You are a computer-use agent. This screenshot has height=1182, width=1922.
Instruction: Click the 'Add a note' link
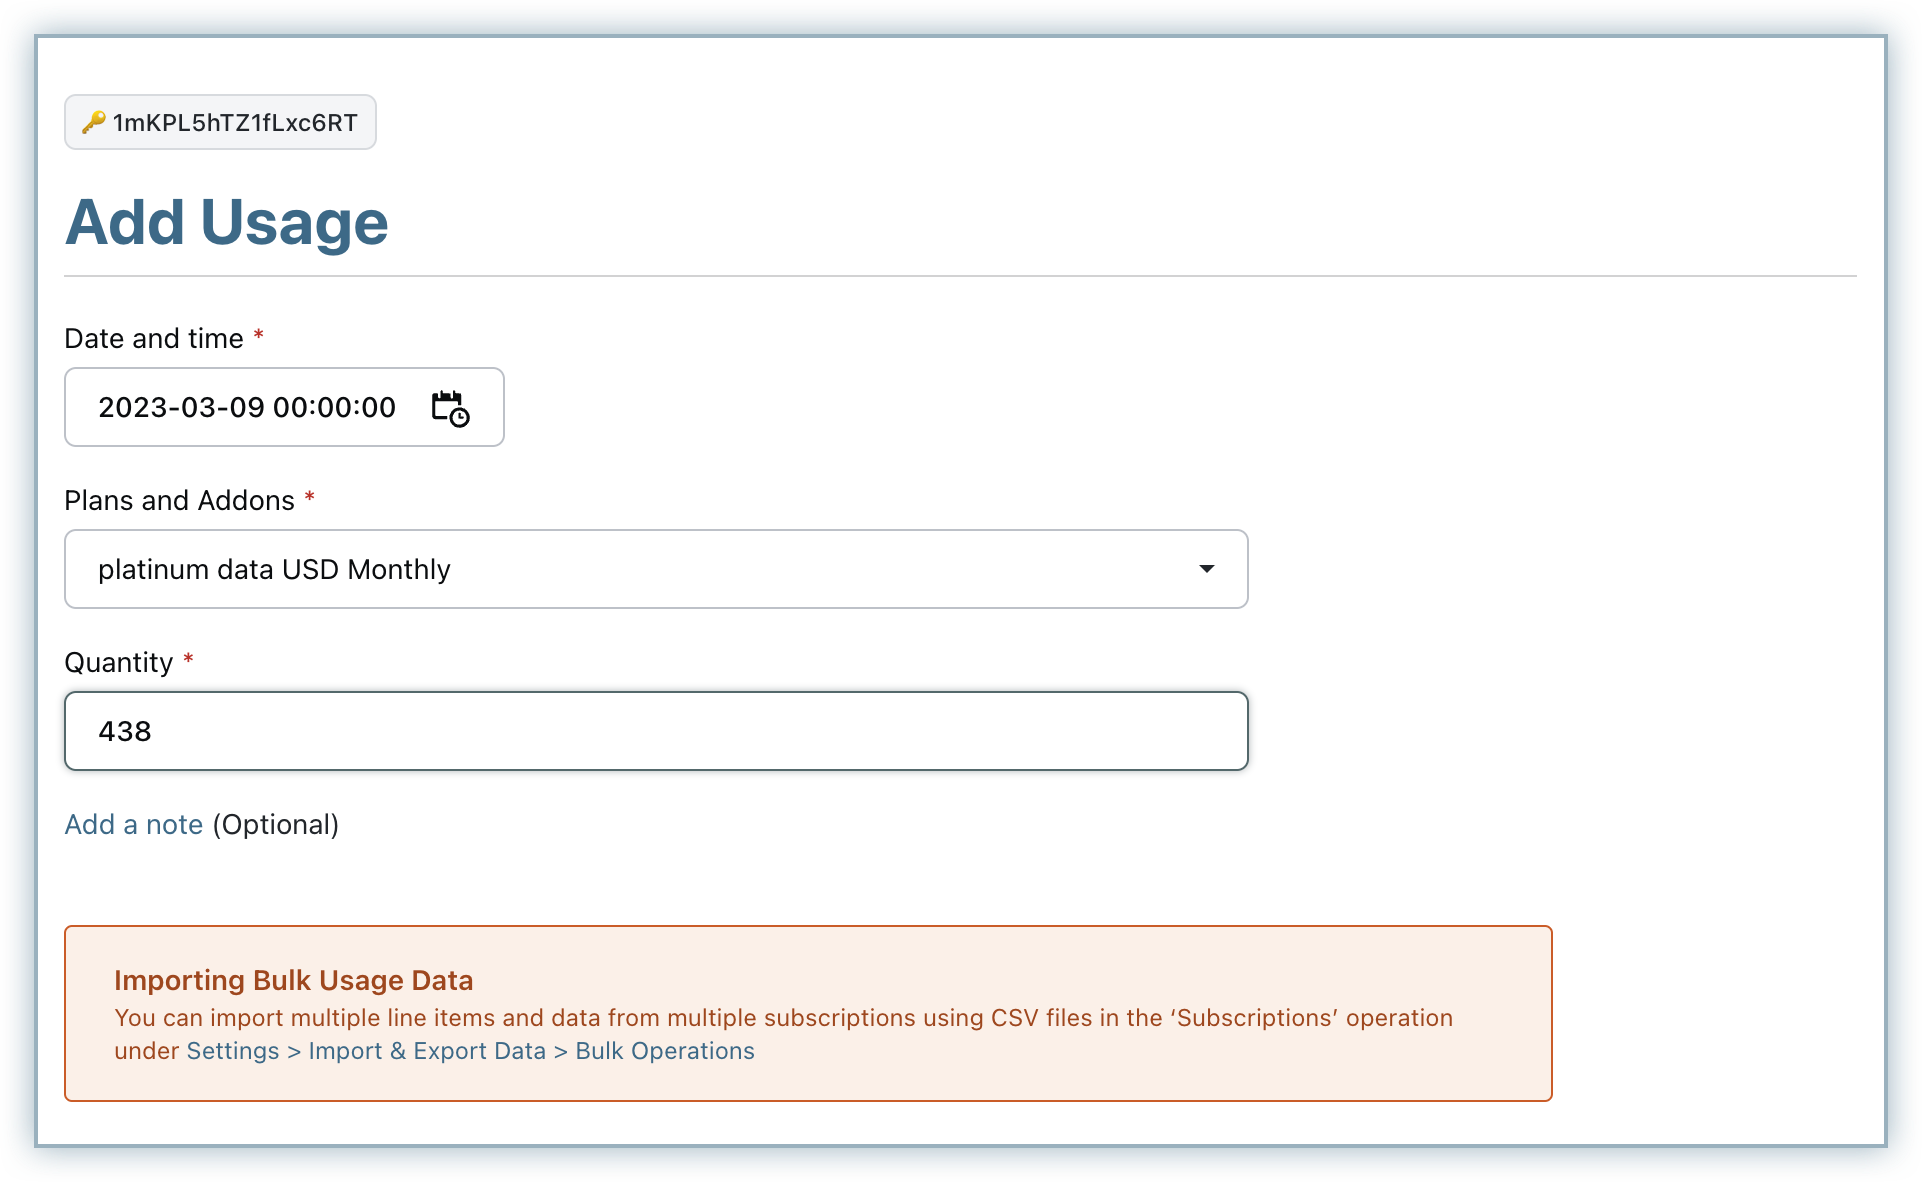click(x=134, y=824)
